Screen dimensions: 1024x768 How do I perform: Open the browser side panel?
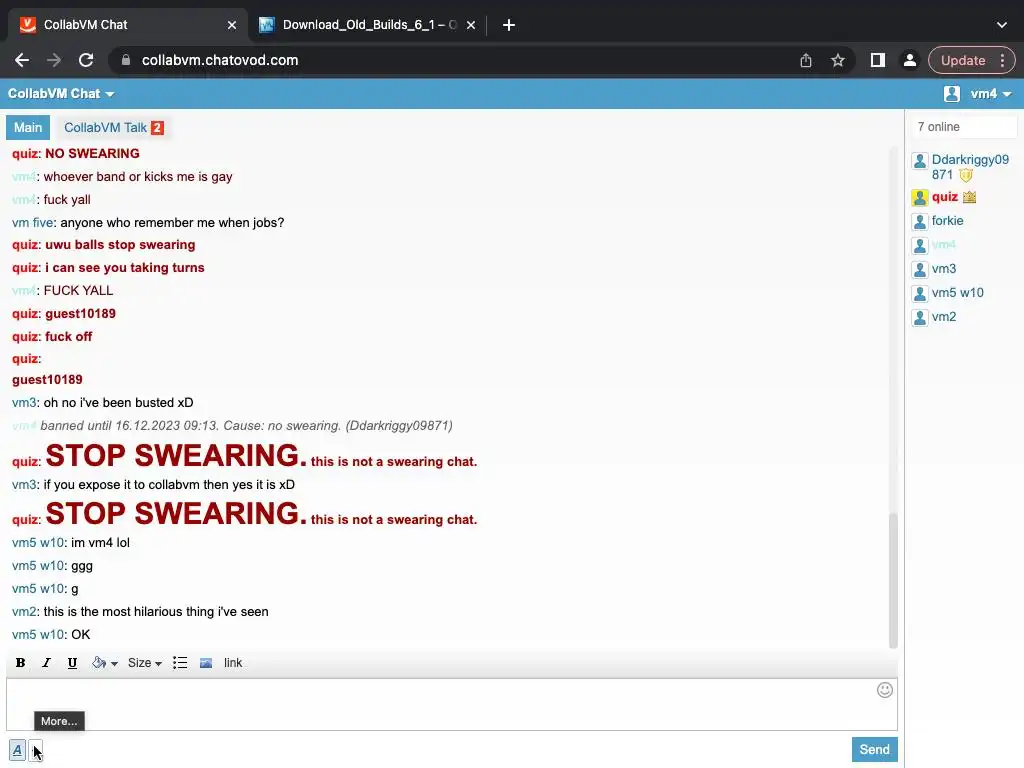tap(878, 60)
